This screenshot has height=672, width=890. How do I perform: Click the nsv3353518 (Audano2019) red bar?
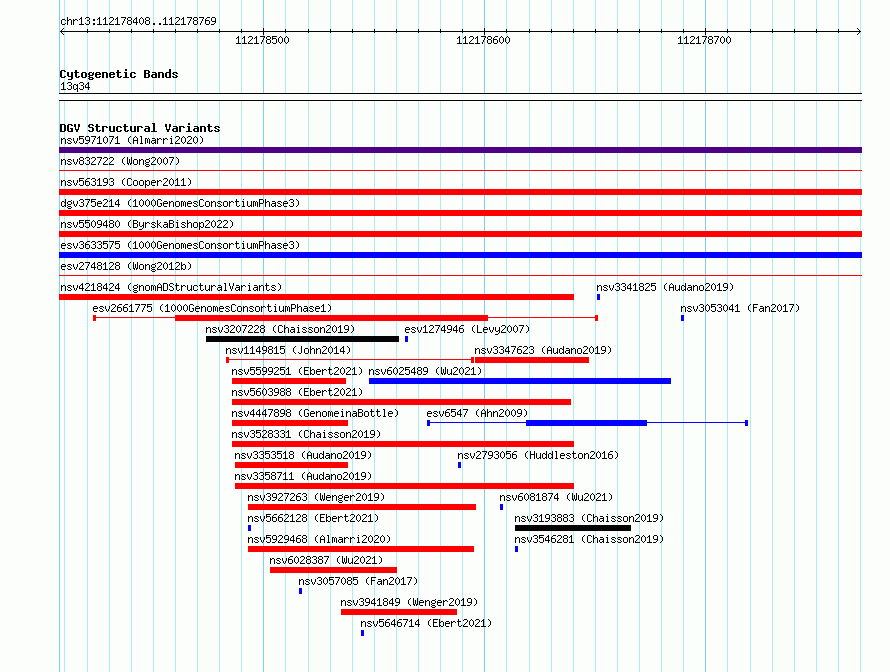291,465
